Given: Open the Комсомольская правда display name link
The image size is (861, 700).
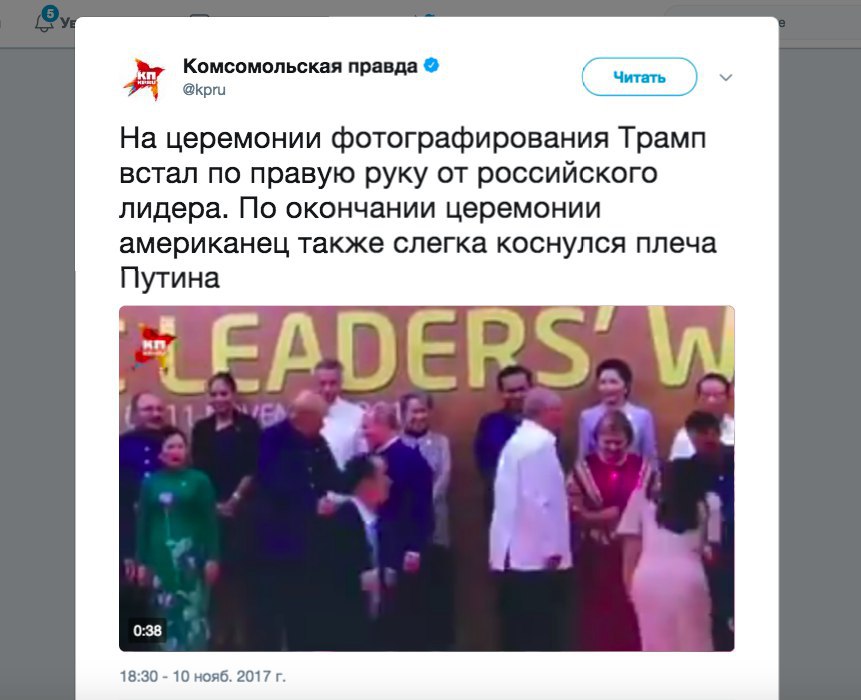Looking at the screenshot, I should coord(300,66).
